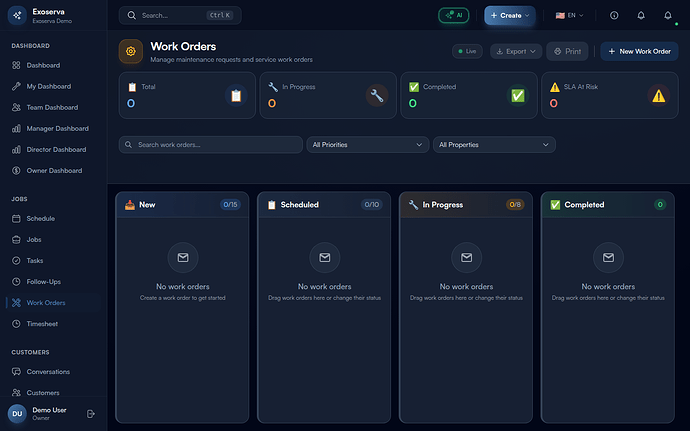This screenshot has height=431, width=690.
Task: Open the Create dropdown menu
Action: (509, 16)
